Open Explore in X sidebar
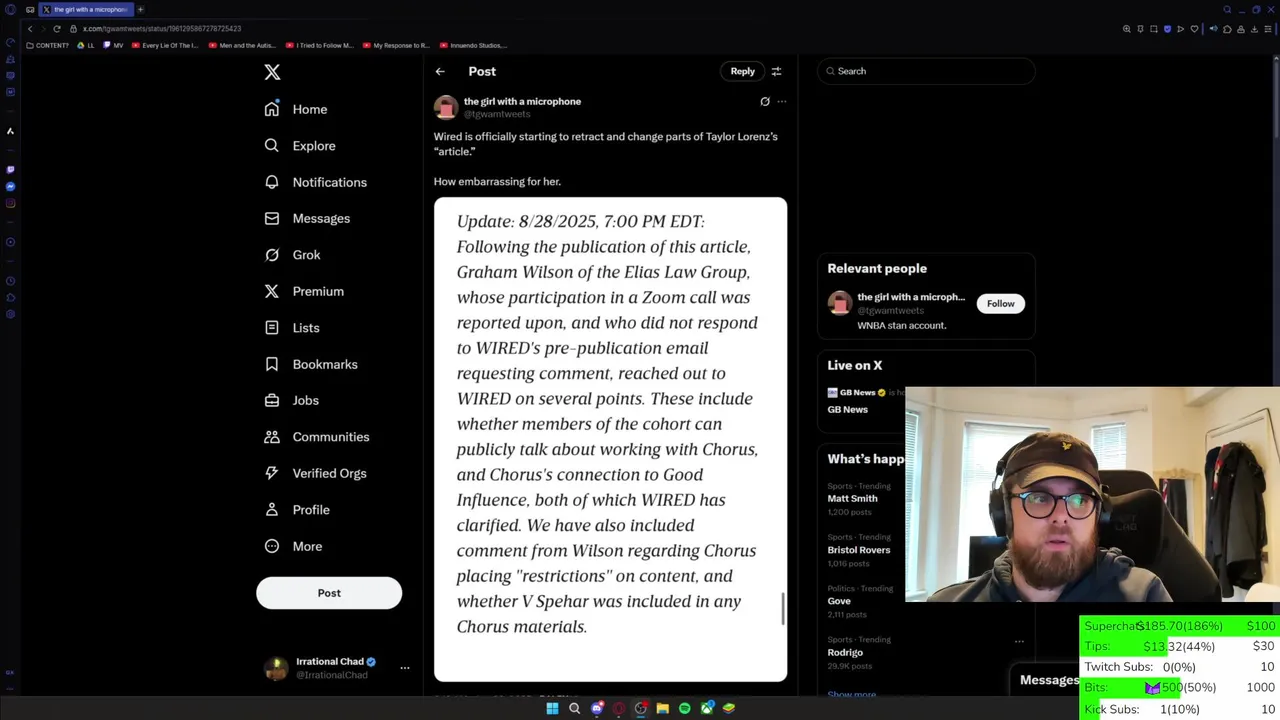 point(300,146)
